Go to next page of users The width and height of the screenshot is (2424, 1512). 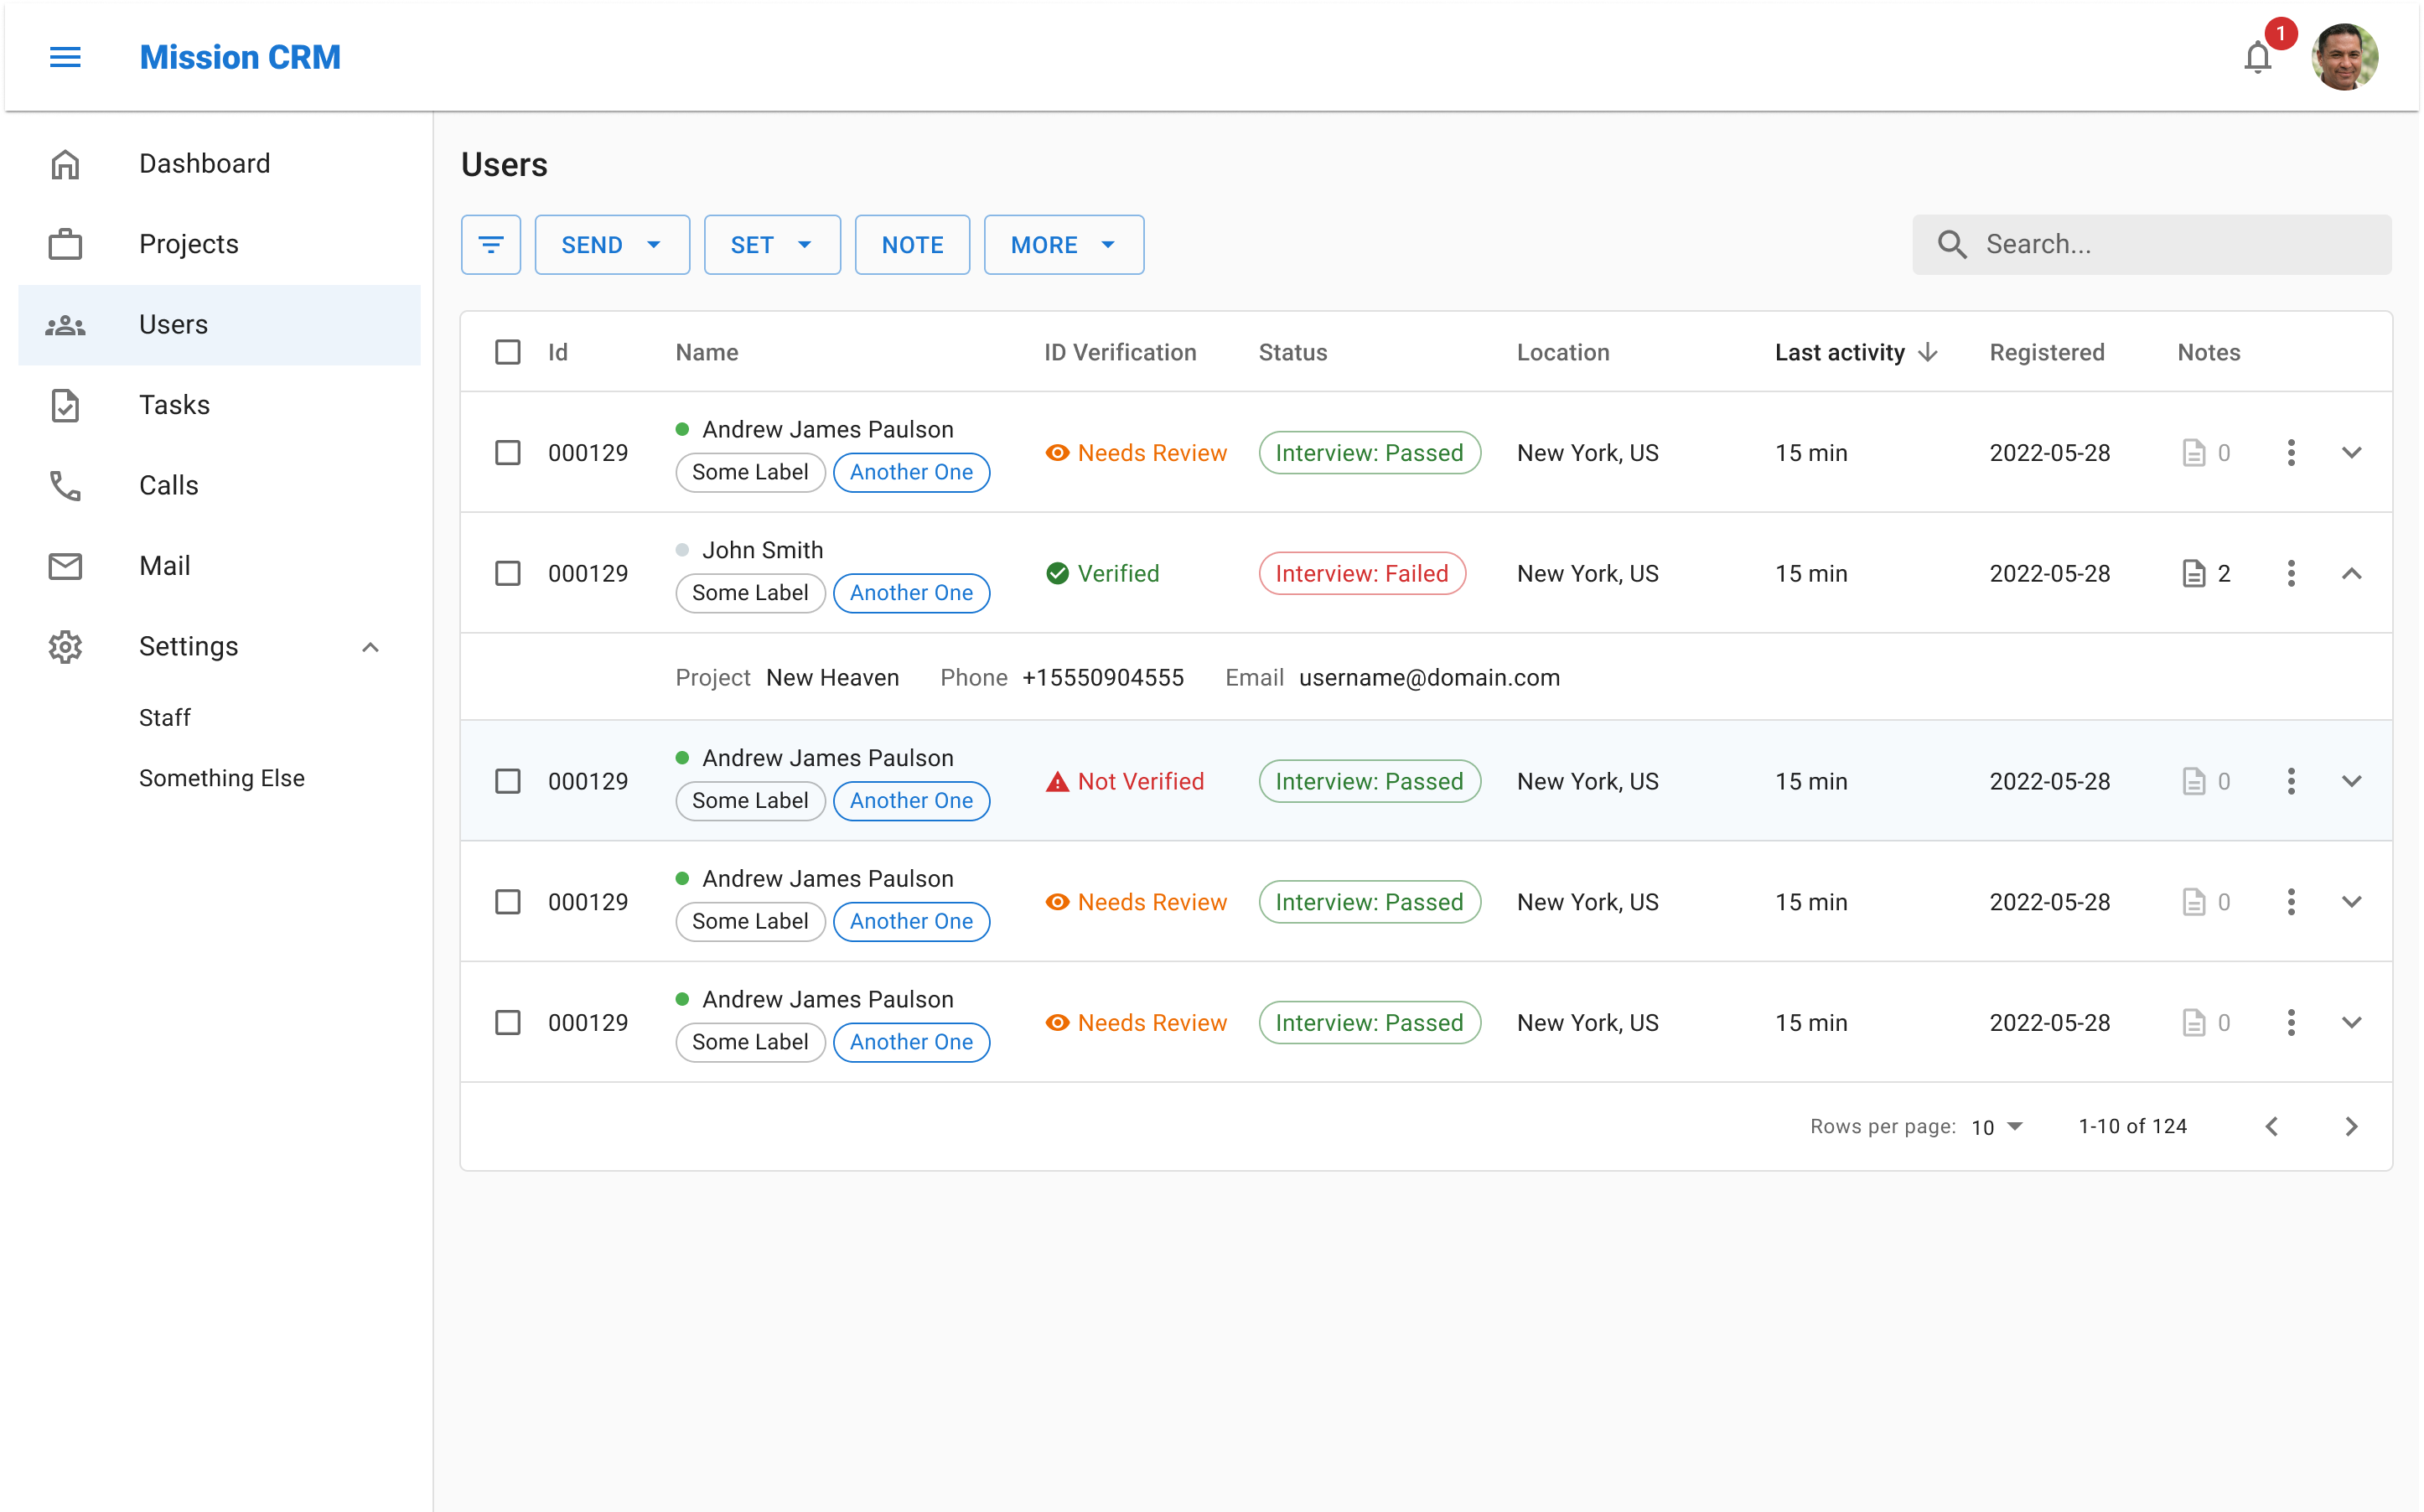2351,1127
